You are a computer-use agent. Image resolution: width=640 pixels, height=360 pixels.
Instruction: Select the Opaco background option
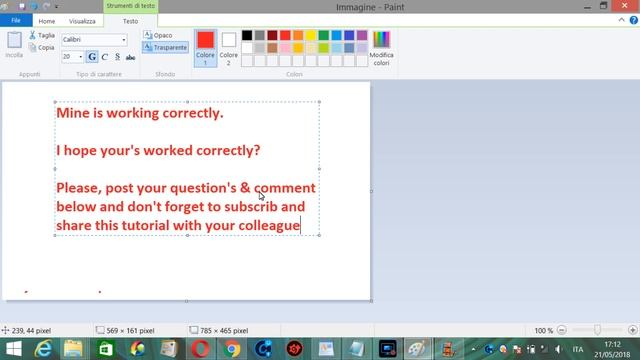tap(158, 35)
